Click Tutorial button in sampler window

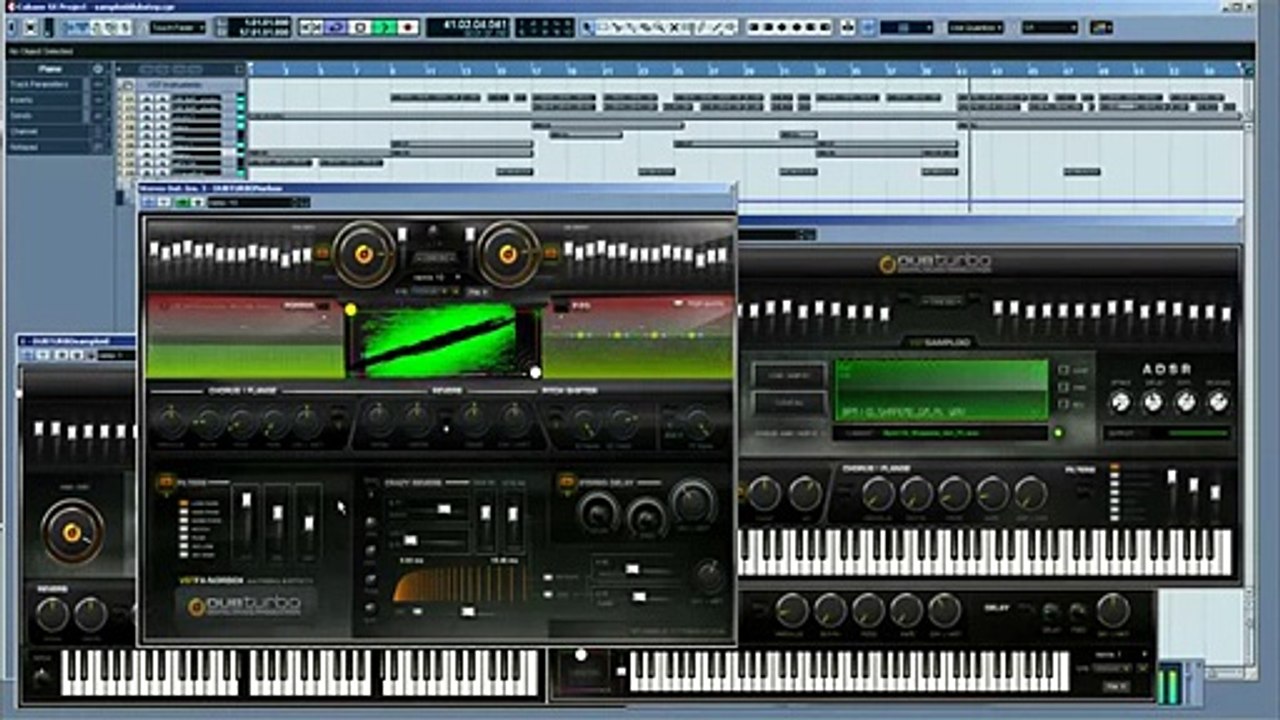click(789, 403)
